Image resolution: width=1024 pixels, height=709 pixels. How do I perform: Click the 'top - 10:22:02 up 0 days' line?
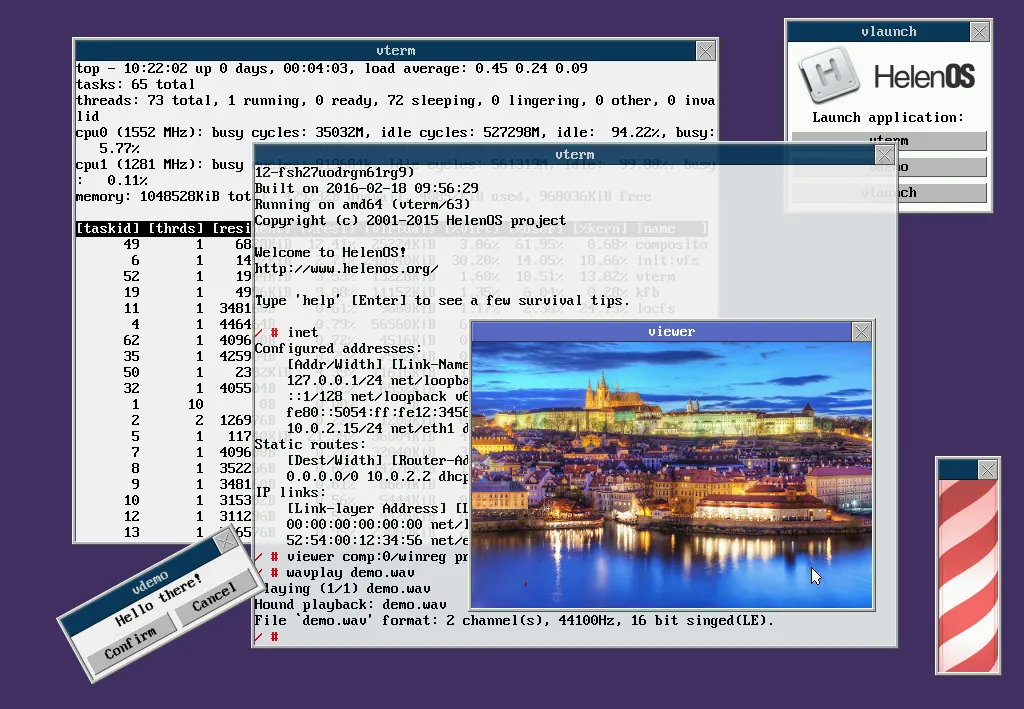pyautogui.click(x=332, y=69)
